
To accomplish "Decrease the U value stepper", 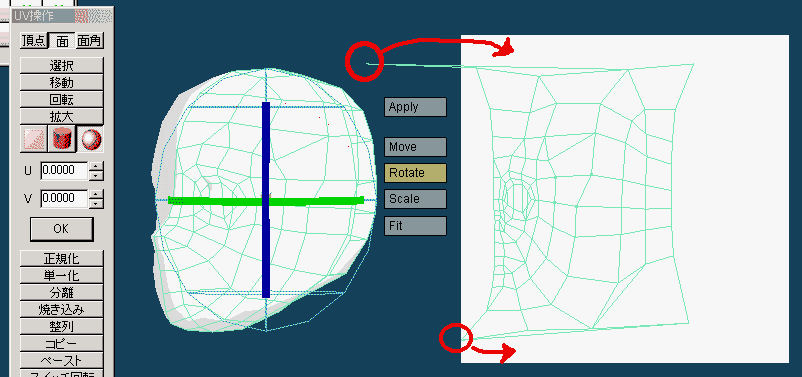I will pos(96,175).
